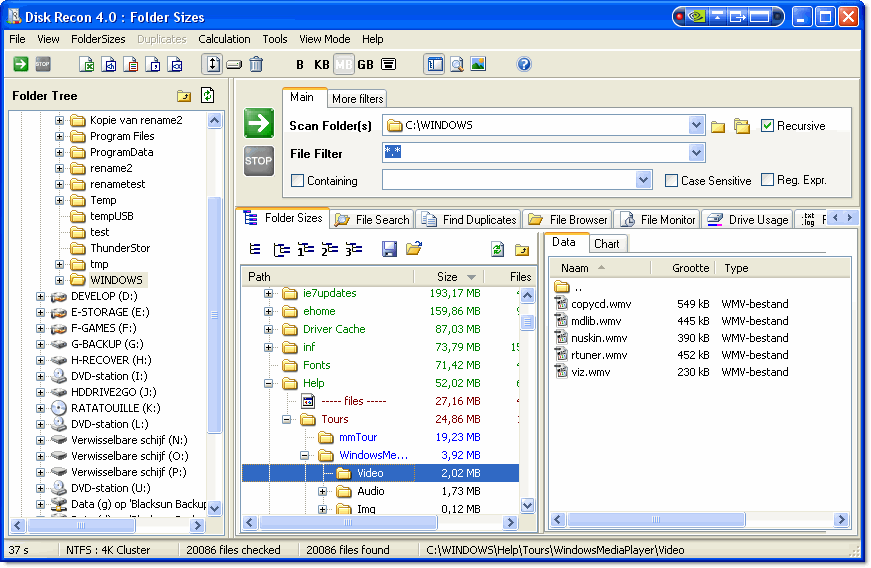Viewport: 871px width, 568px height.
Task: Click the up-folder icon in Folder Tree header
Action: point(184,97)
